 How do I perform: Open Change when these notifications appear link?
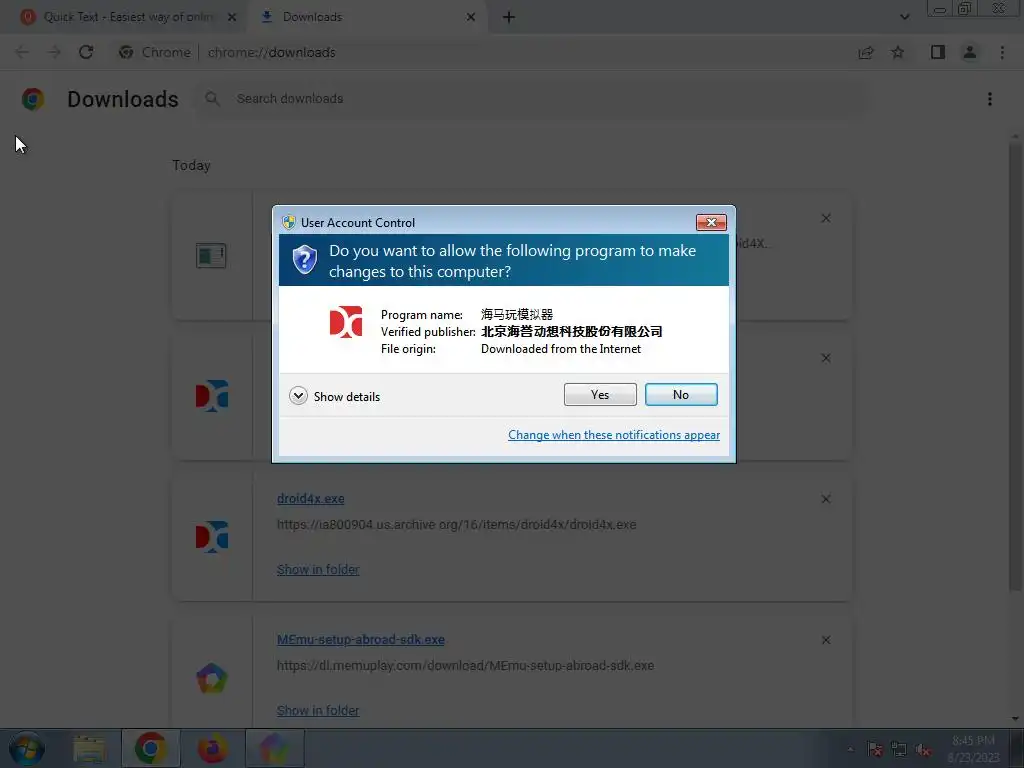pyautogui.click(x=614, y=435)
